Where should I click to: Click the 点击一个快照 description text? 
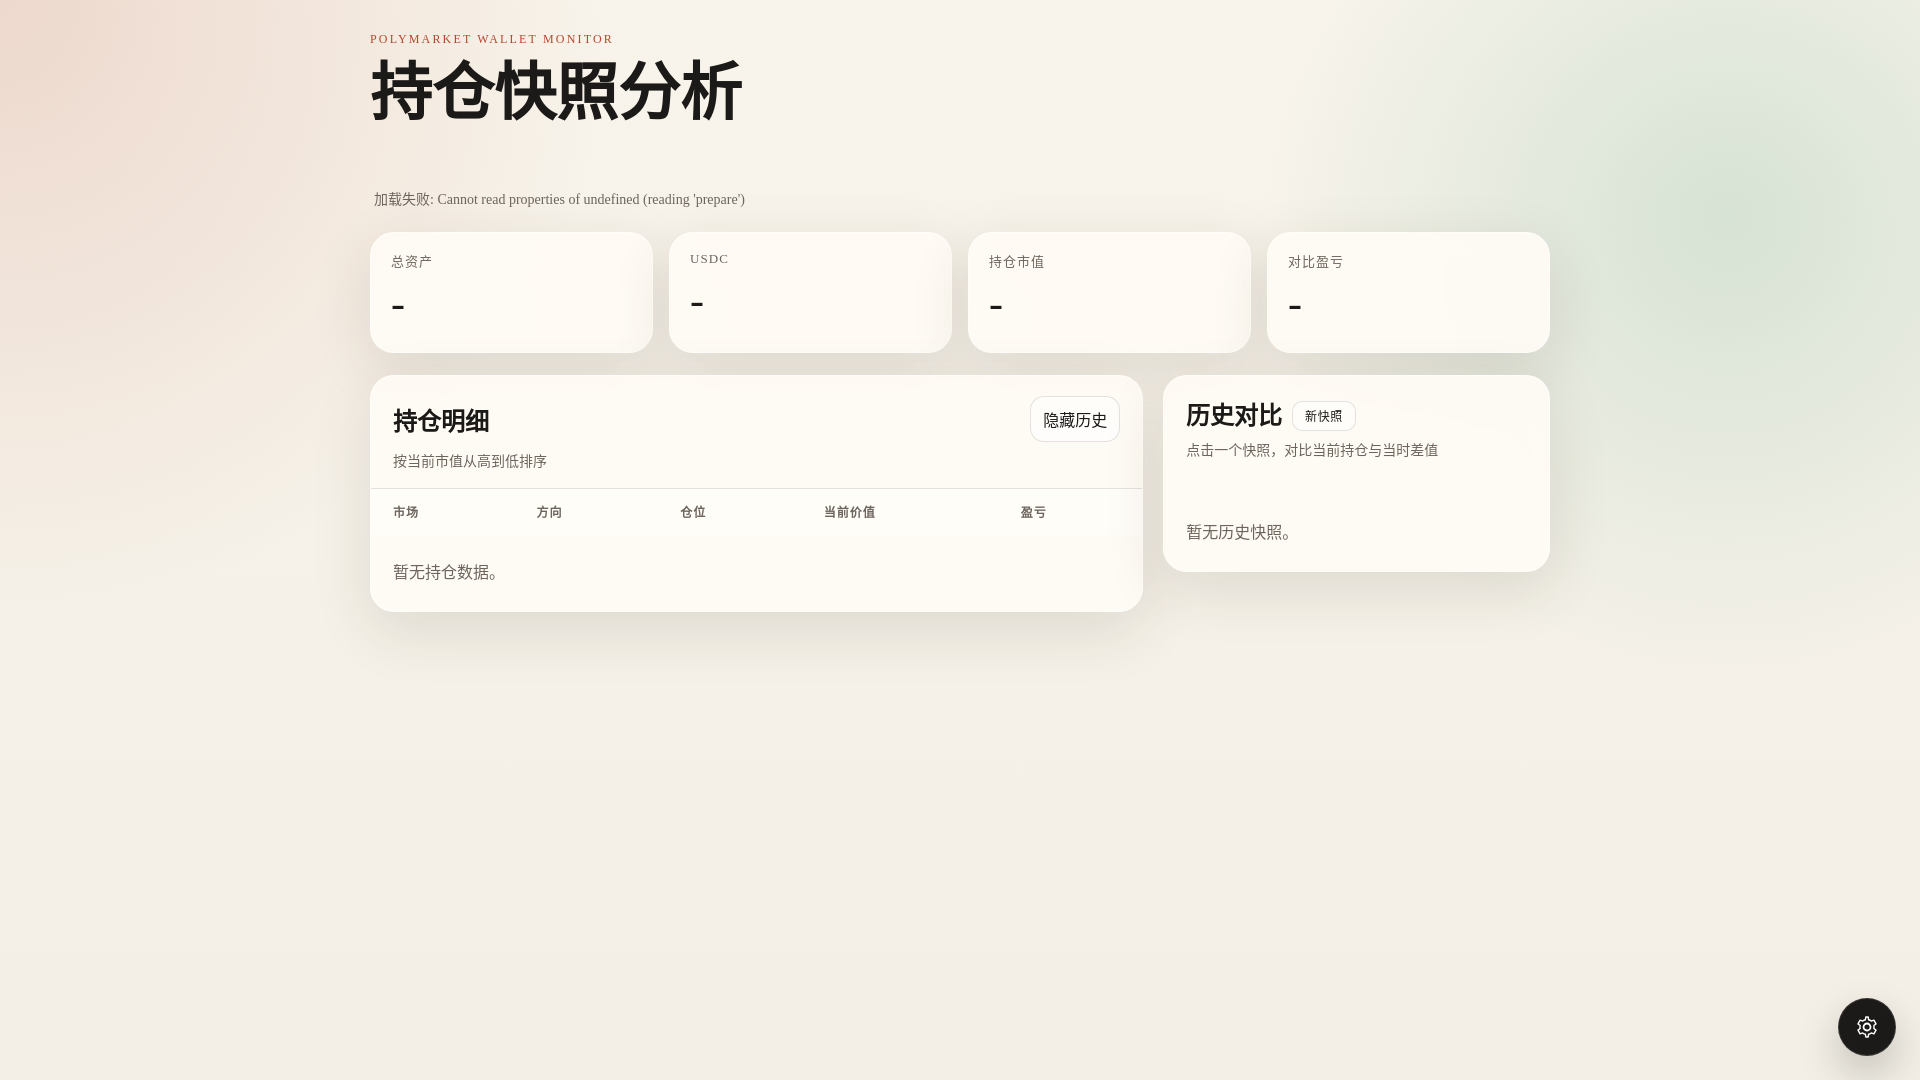[x=1312, y=450]
